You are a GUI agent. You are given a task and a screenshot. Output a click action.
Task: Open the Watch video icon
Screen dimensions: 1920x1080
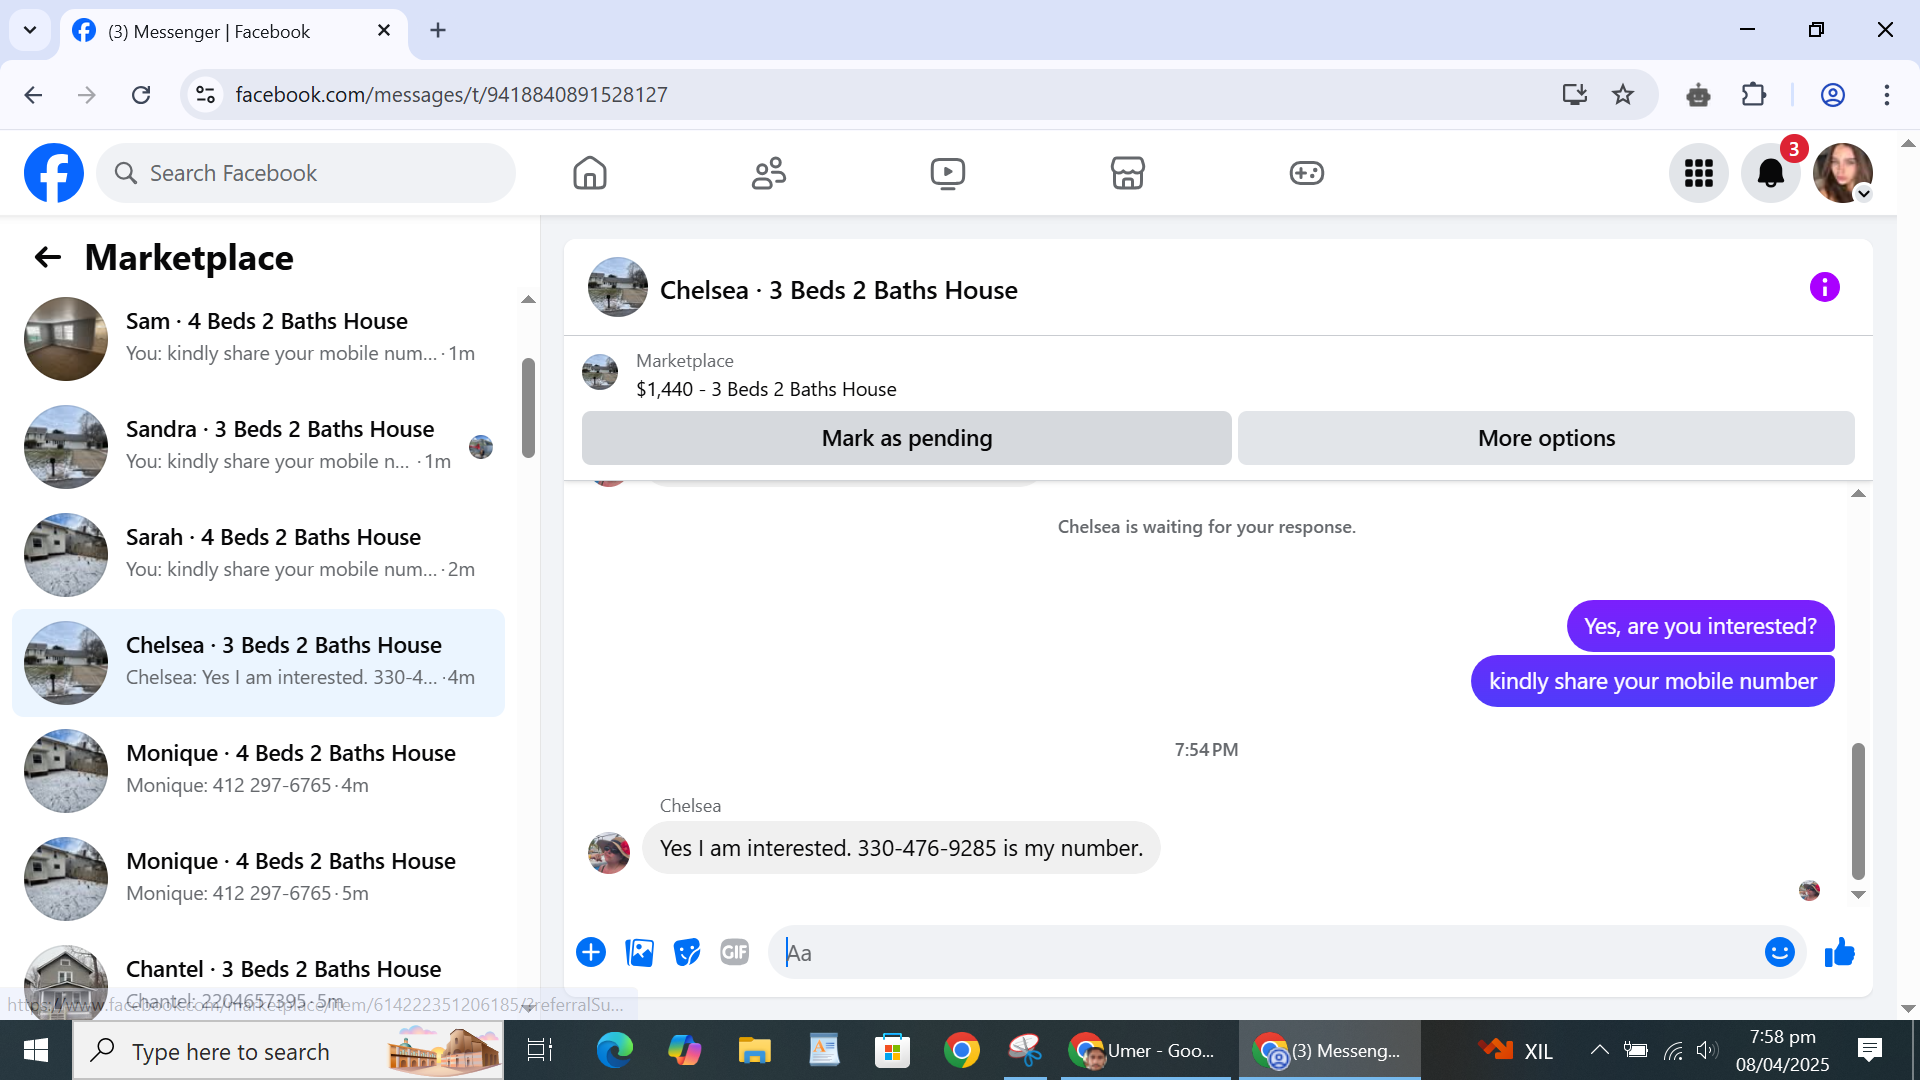click(947, 173)
